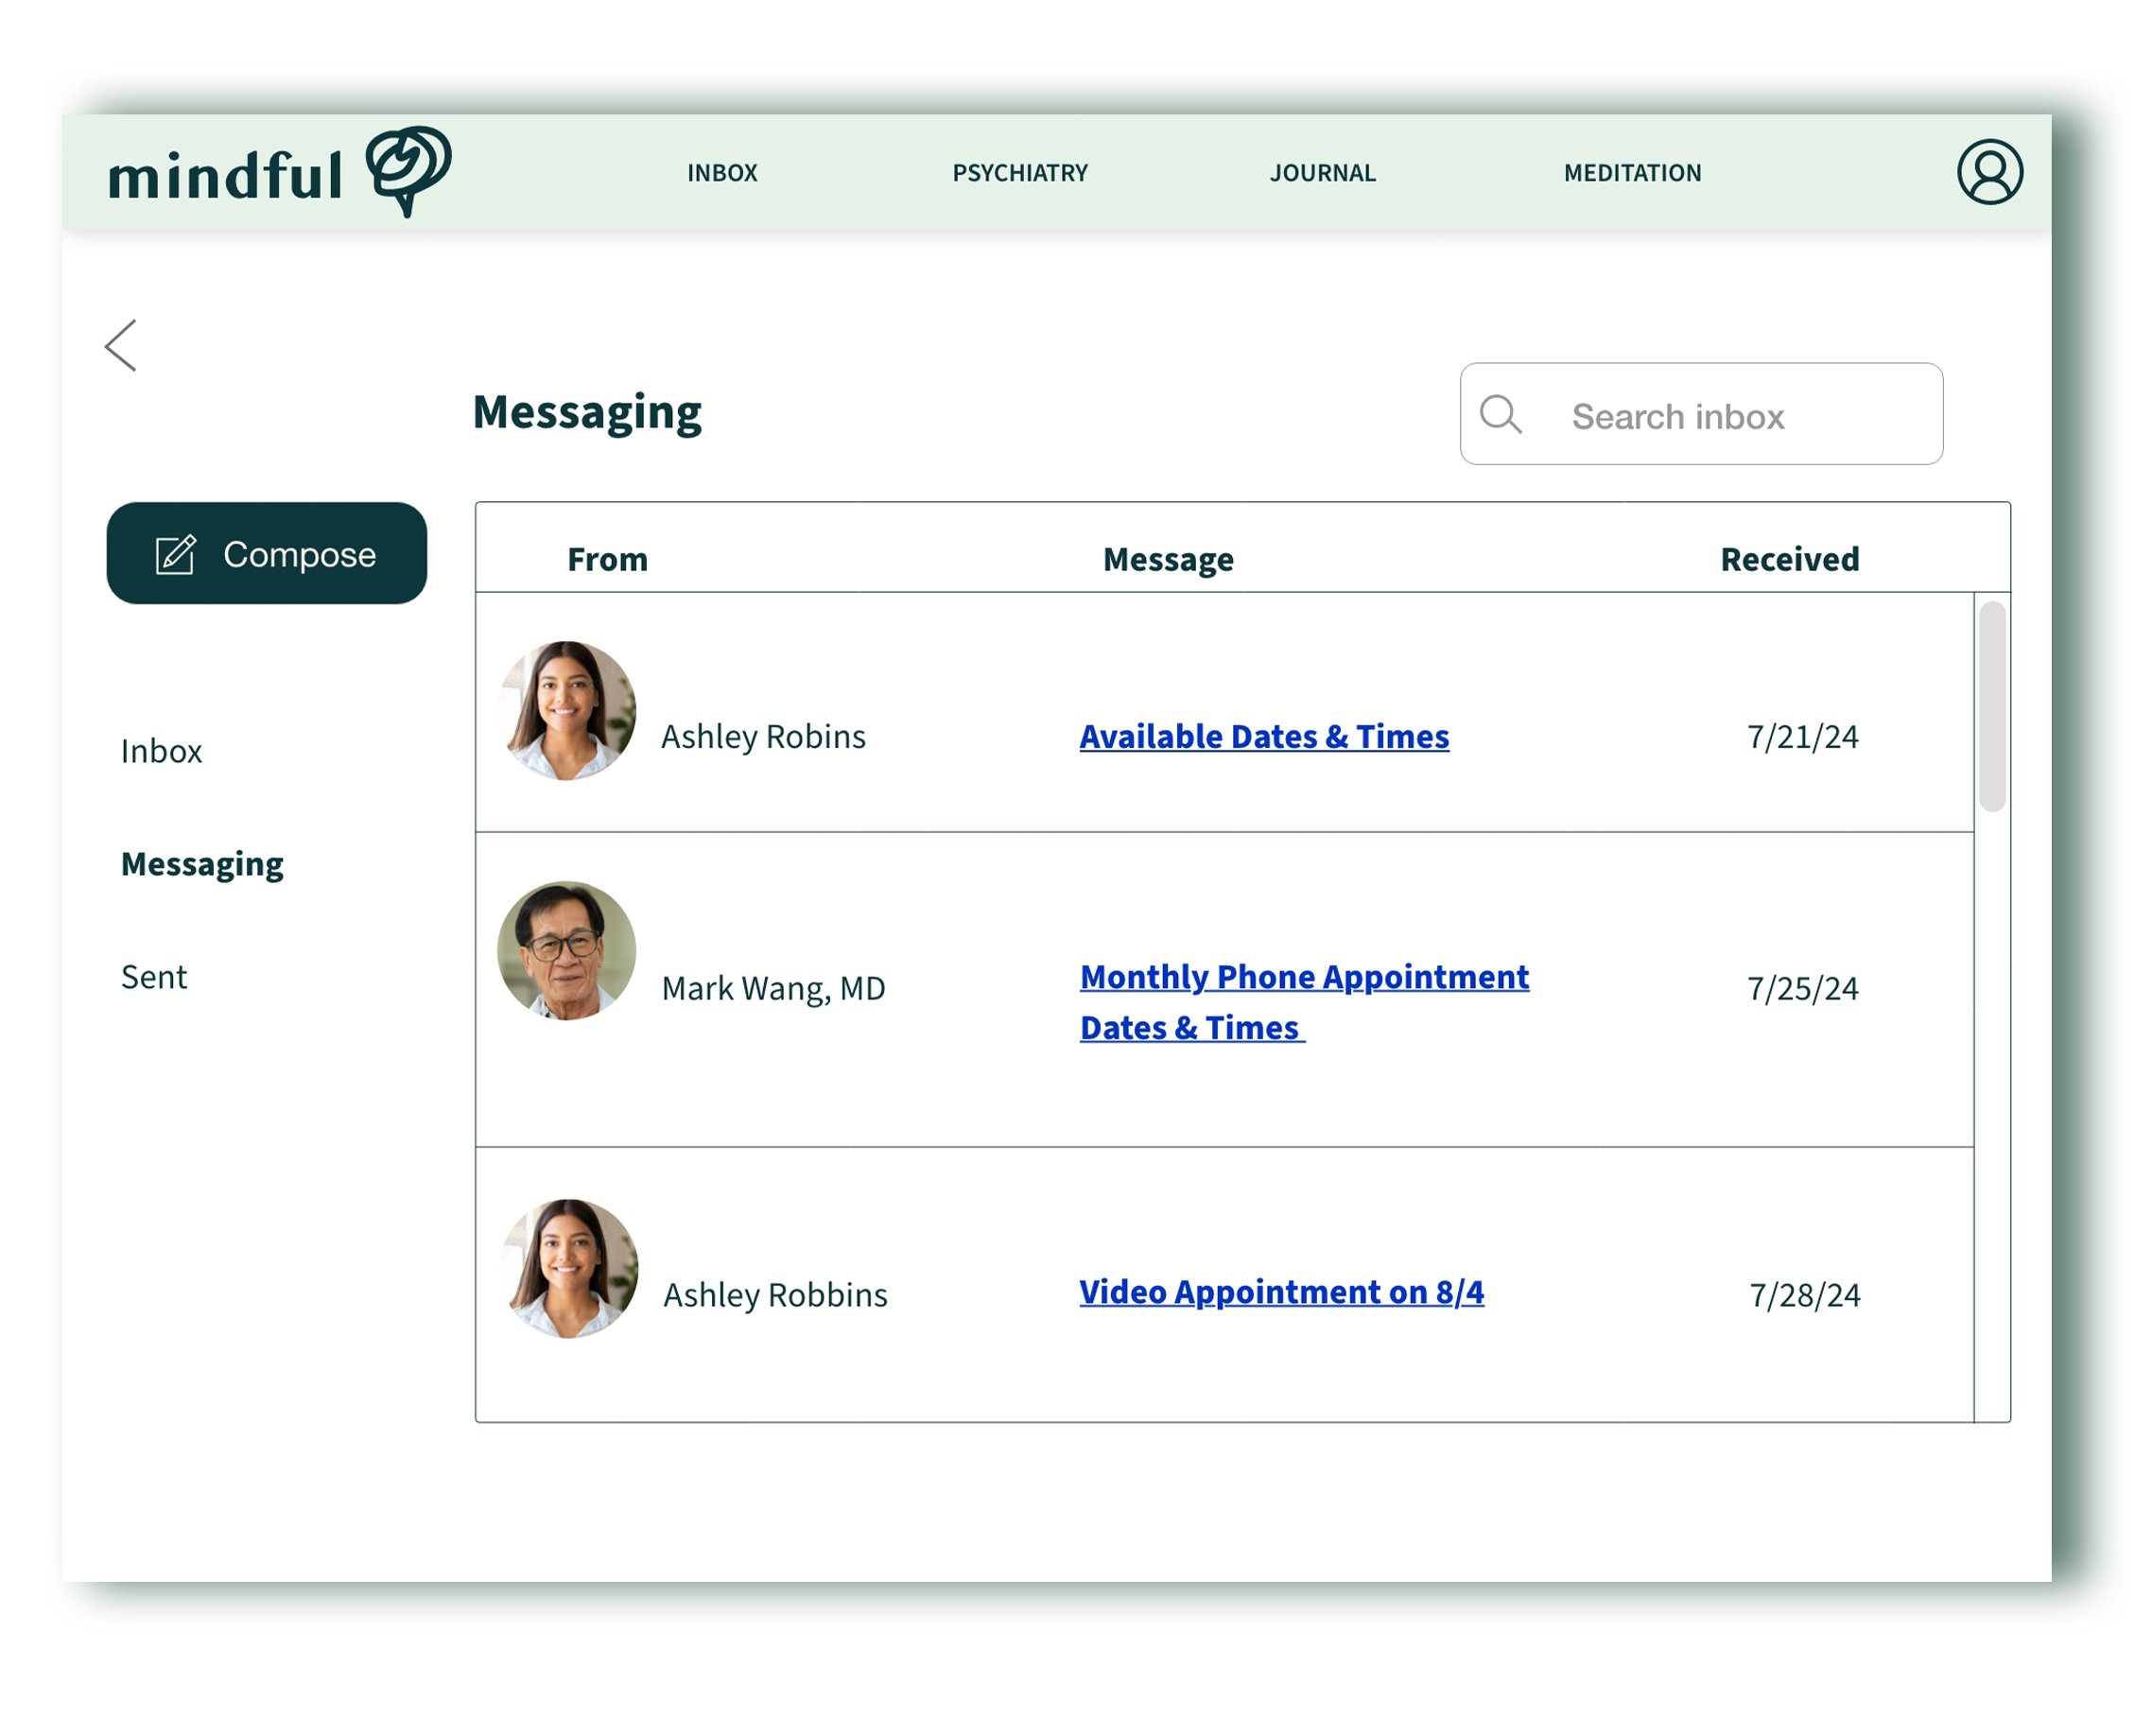Open Video Appointment on 8/4 link
Image resolution: width=2152 pixels, height=1736 pixels.
pos(1281,1291)
